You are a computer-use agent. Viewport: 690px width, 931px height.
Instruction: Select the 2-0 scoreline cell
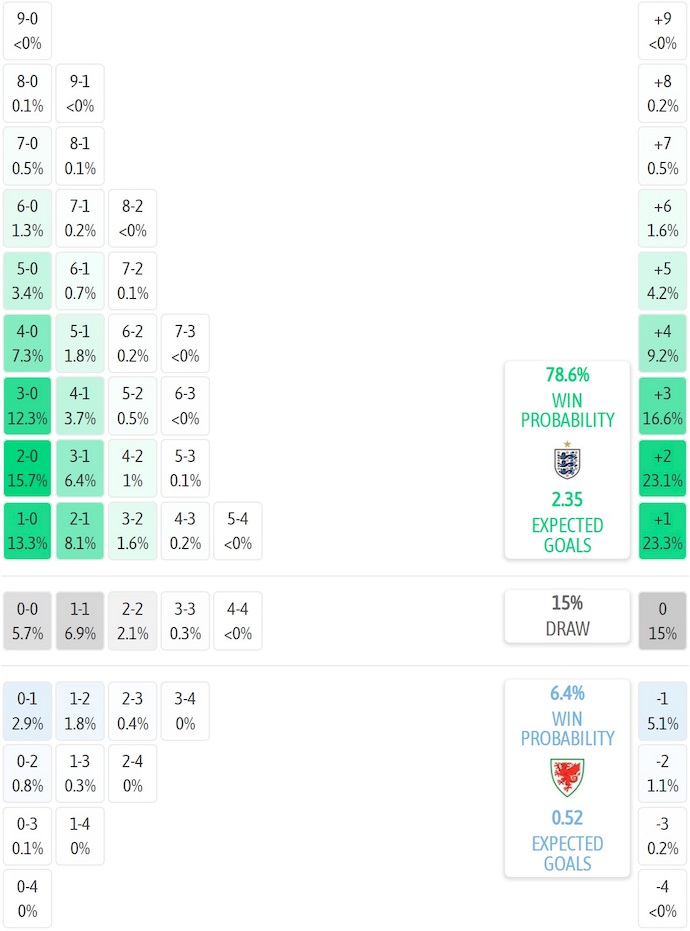click(28, 468)
